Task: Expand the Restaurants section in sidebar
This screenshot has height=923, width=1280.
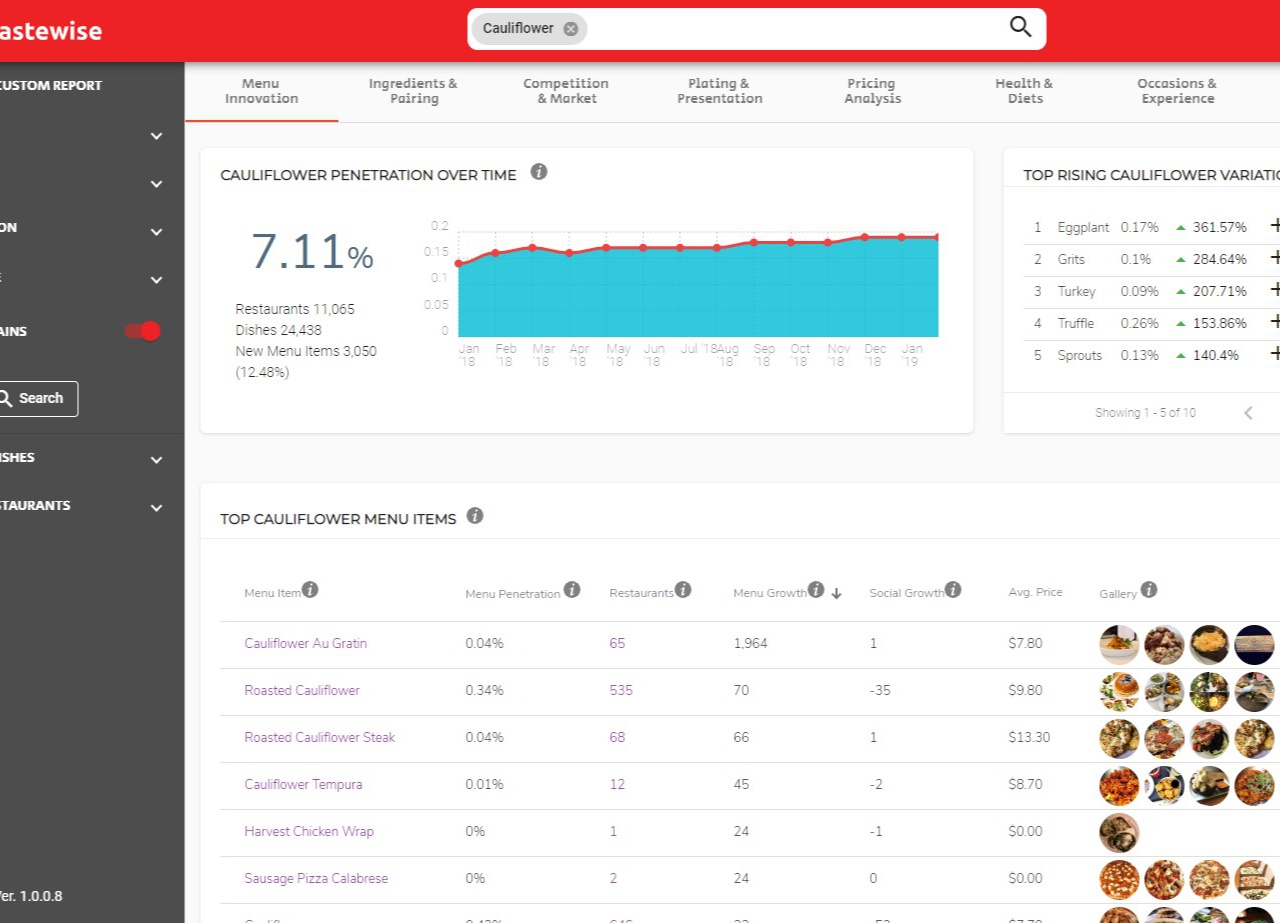Action: pyautogui.click(x=156, y=508)
